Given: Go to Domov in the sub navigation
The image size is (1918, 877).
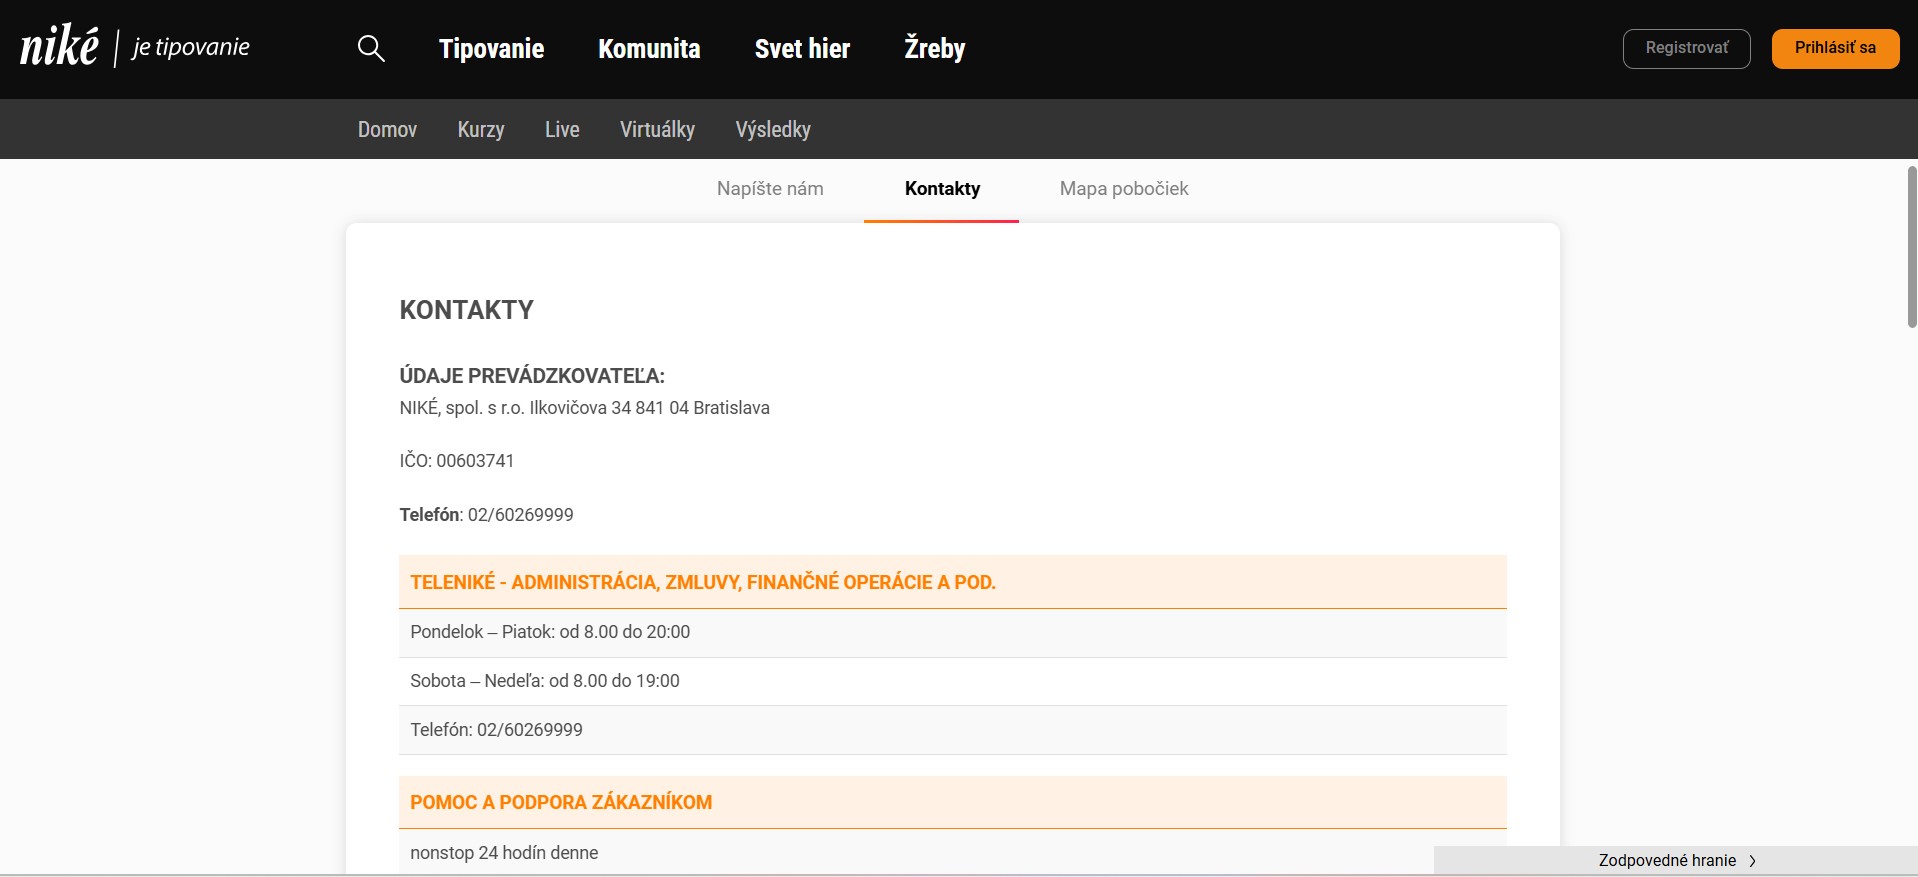Looking at the screenshot, I should point(387,129).
